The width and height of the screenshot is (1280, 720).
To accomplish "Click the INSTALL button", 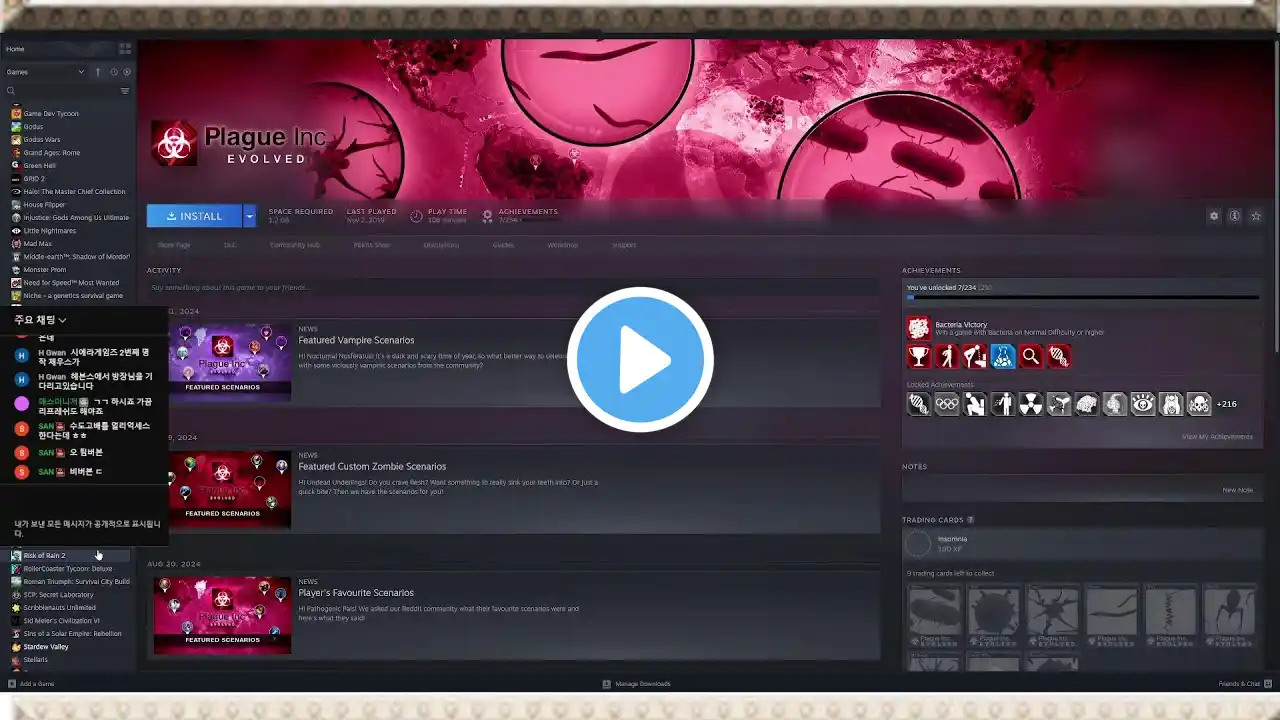I will 194,216.
